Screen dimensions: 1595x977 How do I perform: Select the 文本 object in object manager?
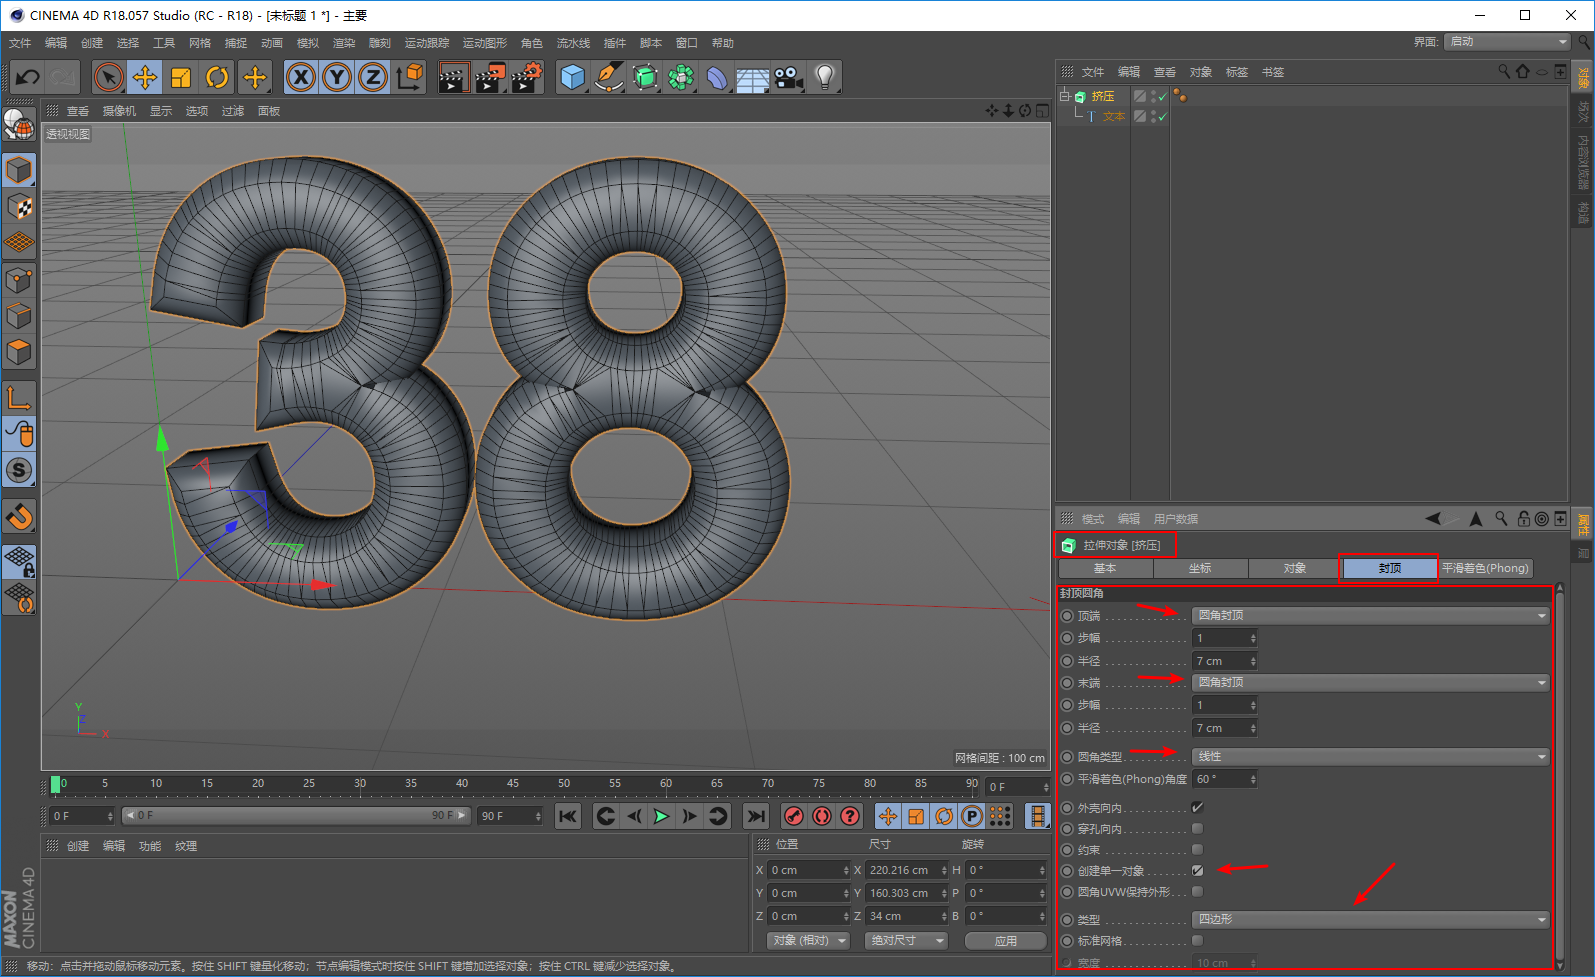click(x=1113, y=117)
